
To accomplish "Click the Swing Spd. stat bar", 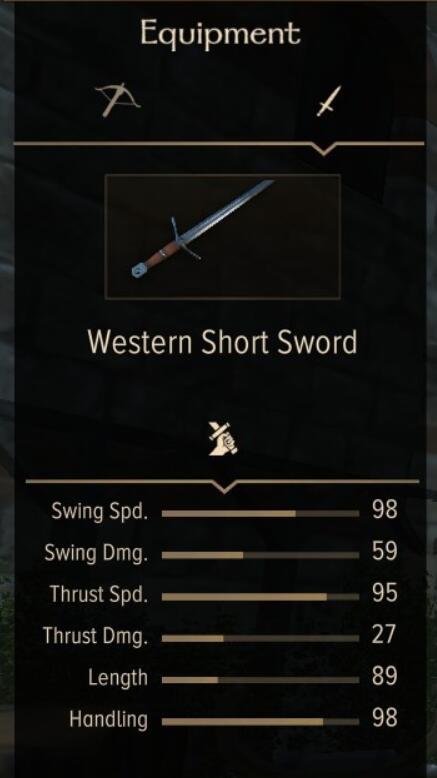I will 260,514.
